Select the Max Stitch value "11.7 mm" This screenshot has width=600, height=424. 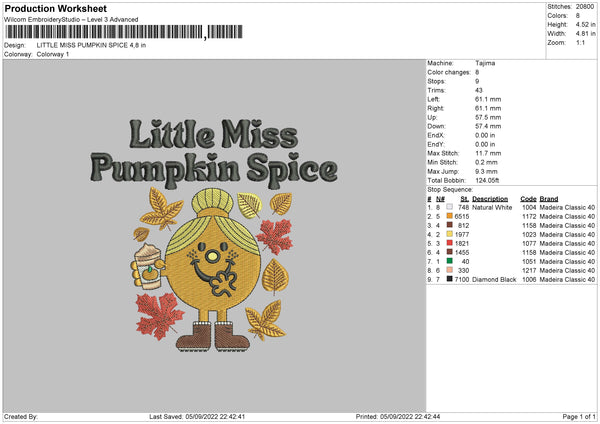click(x=488, y=153)
